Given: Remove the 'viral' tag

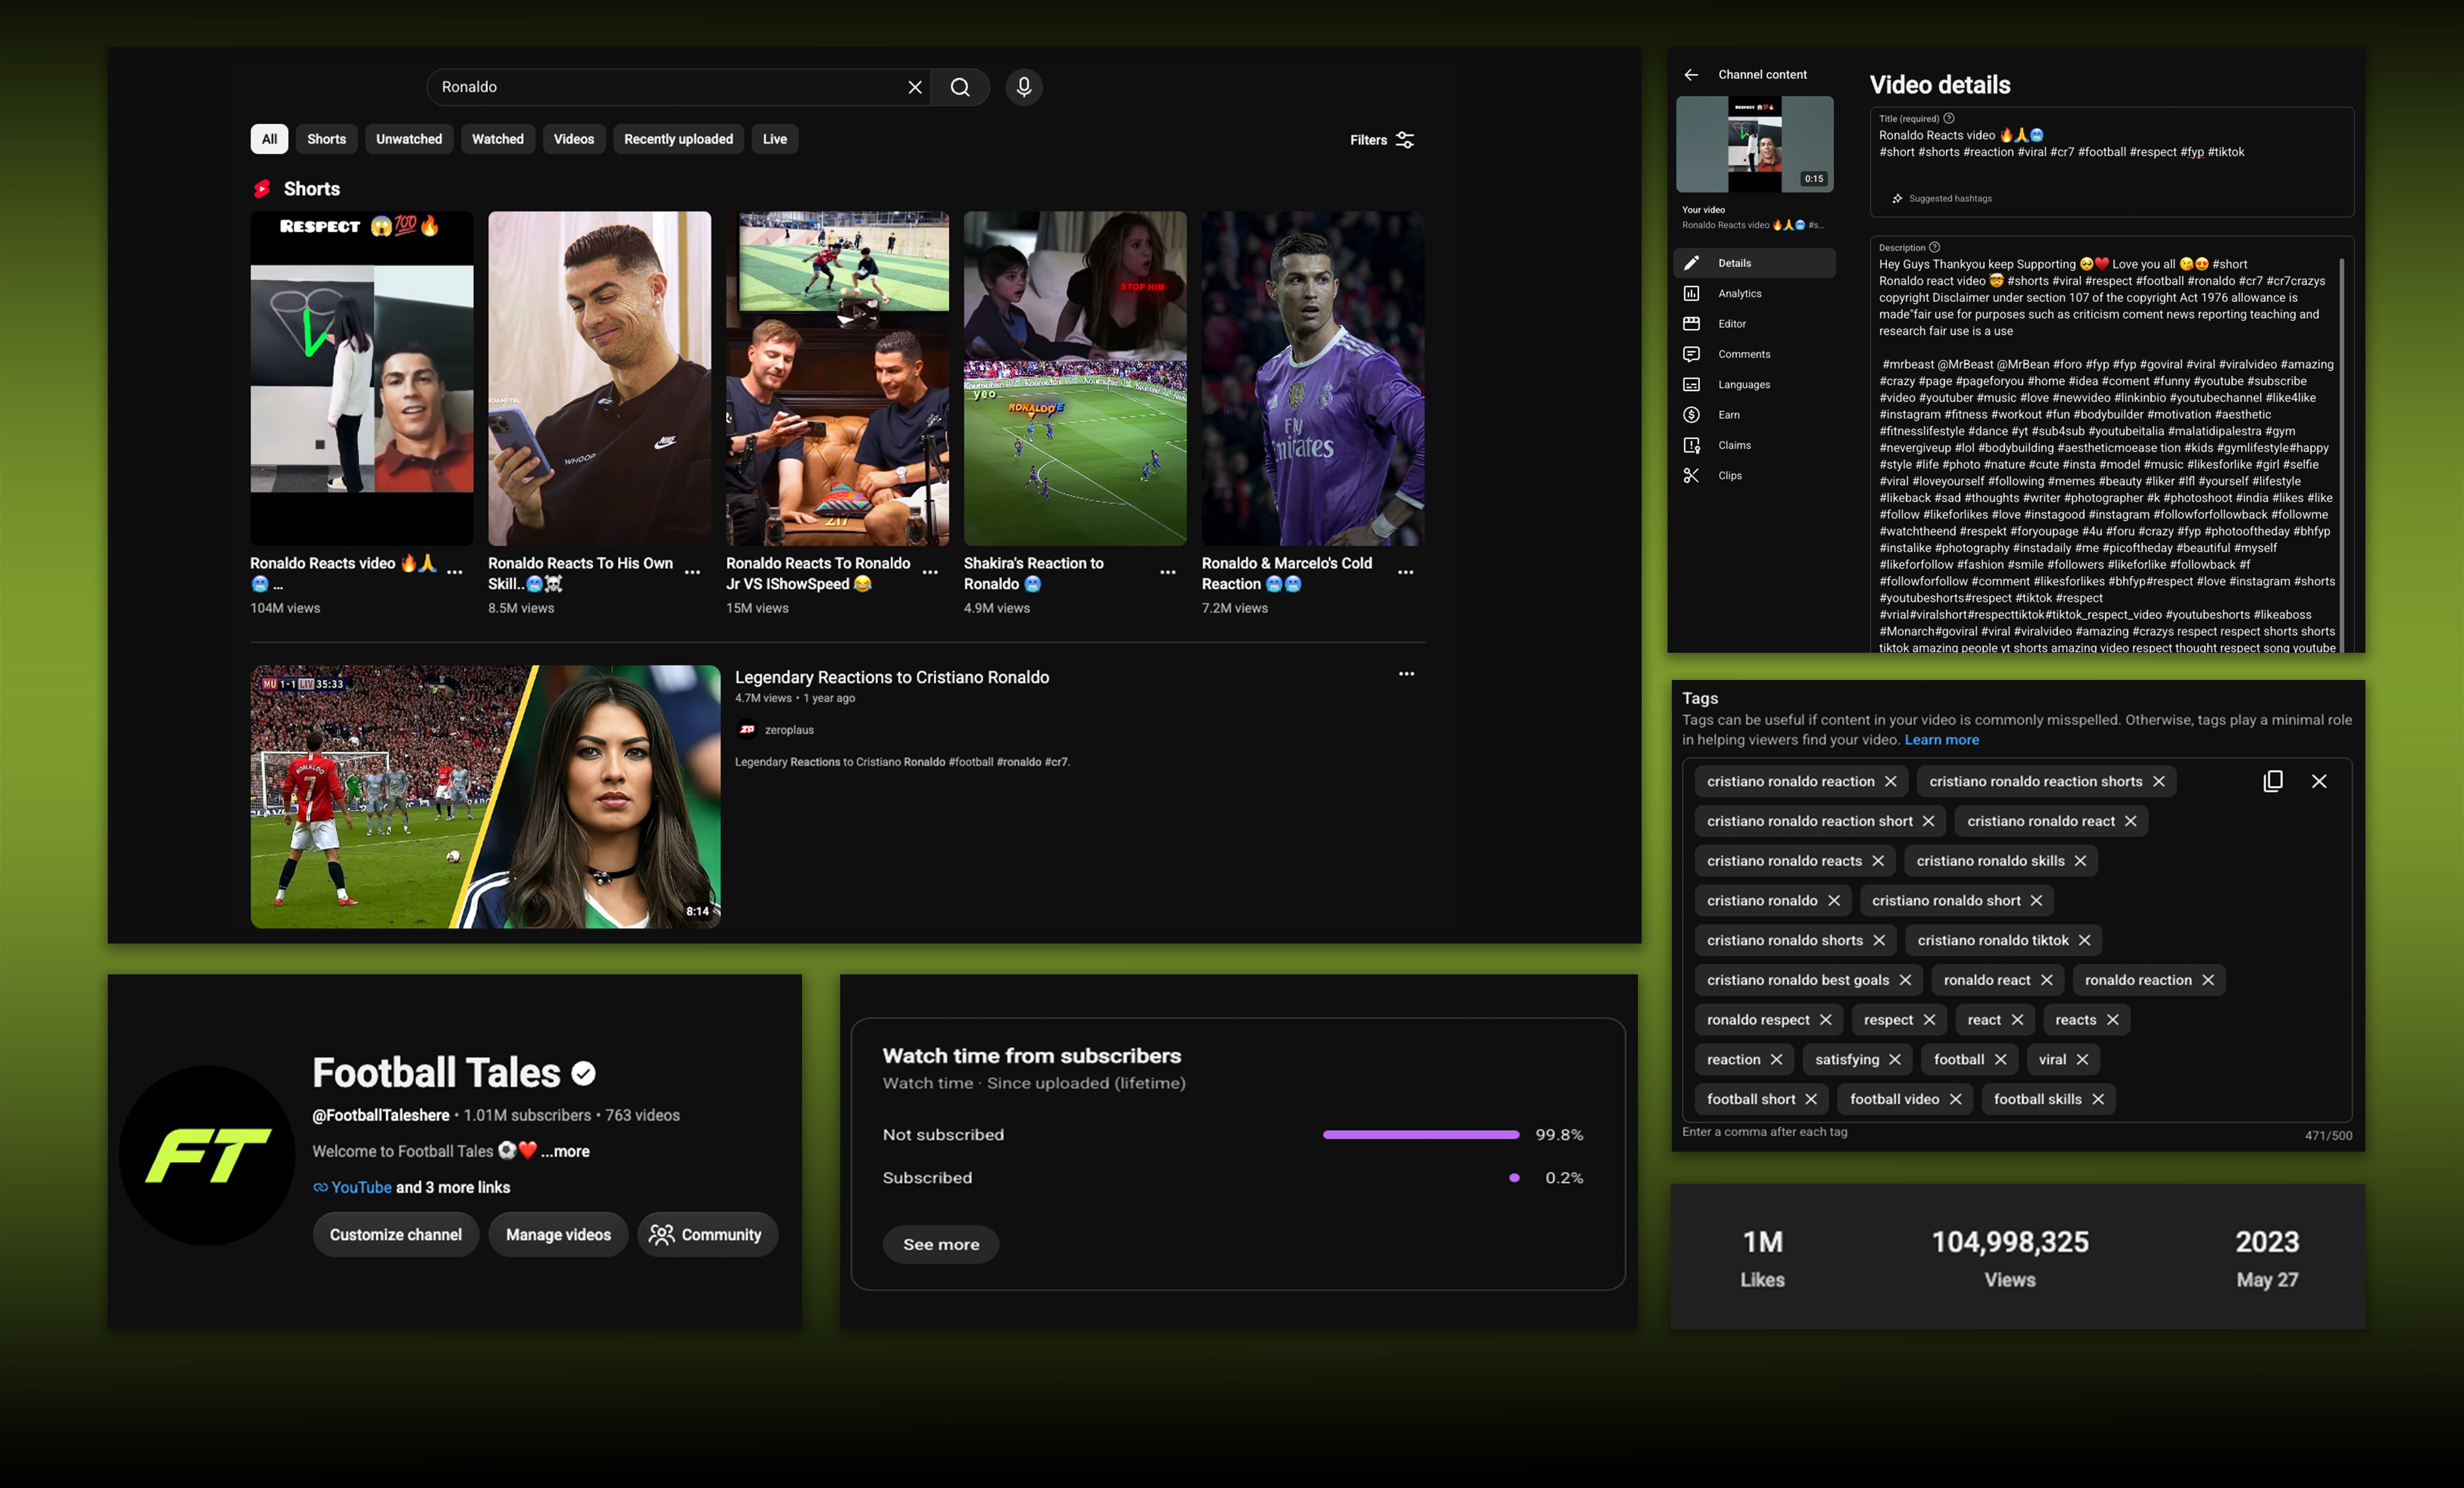Looking at the screenshot, I should (x=2082, y=1060).
